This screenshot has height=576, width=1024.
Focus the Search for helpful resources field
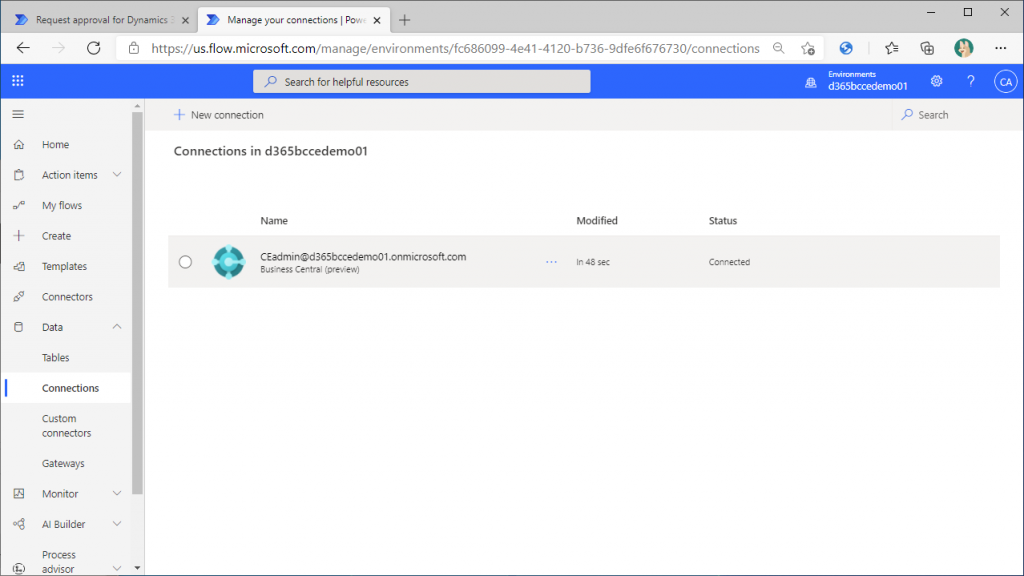[422, 82]
